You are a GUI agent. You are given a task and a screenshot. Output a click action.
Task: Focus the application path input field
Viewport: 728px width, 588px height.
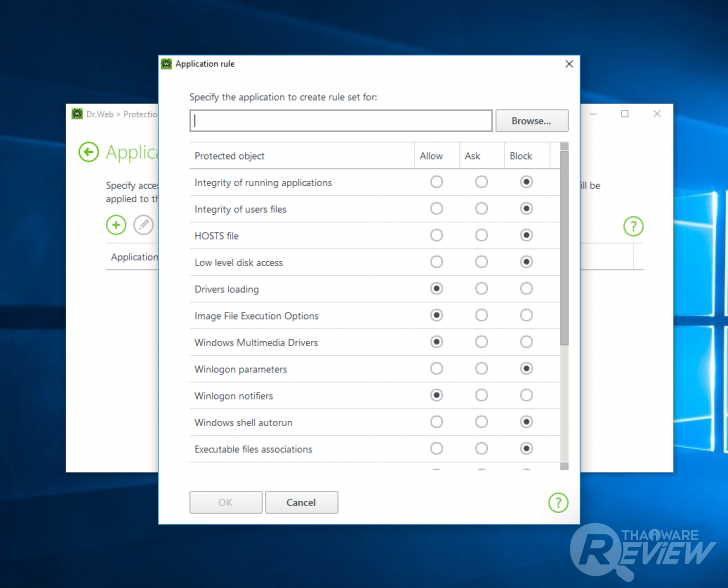click(x=341, y=121)
